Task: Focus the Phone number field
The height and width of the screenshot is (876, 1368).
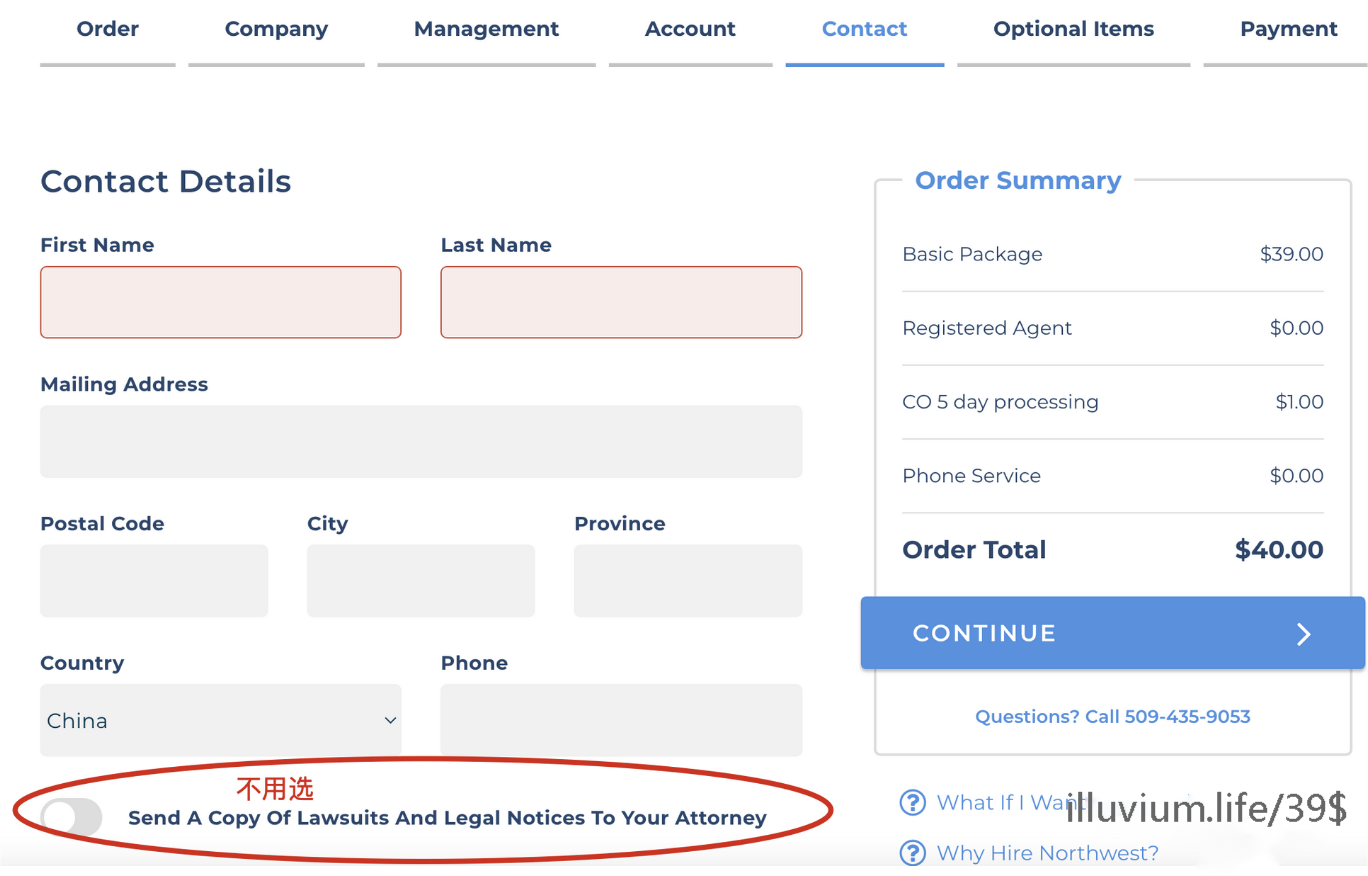Action: (x=621, y=720)
